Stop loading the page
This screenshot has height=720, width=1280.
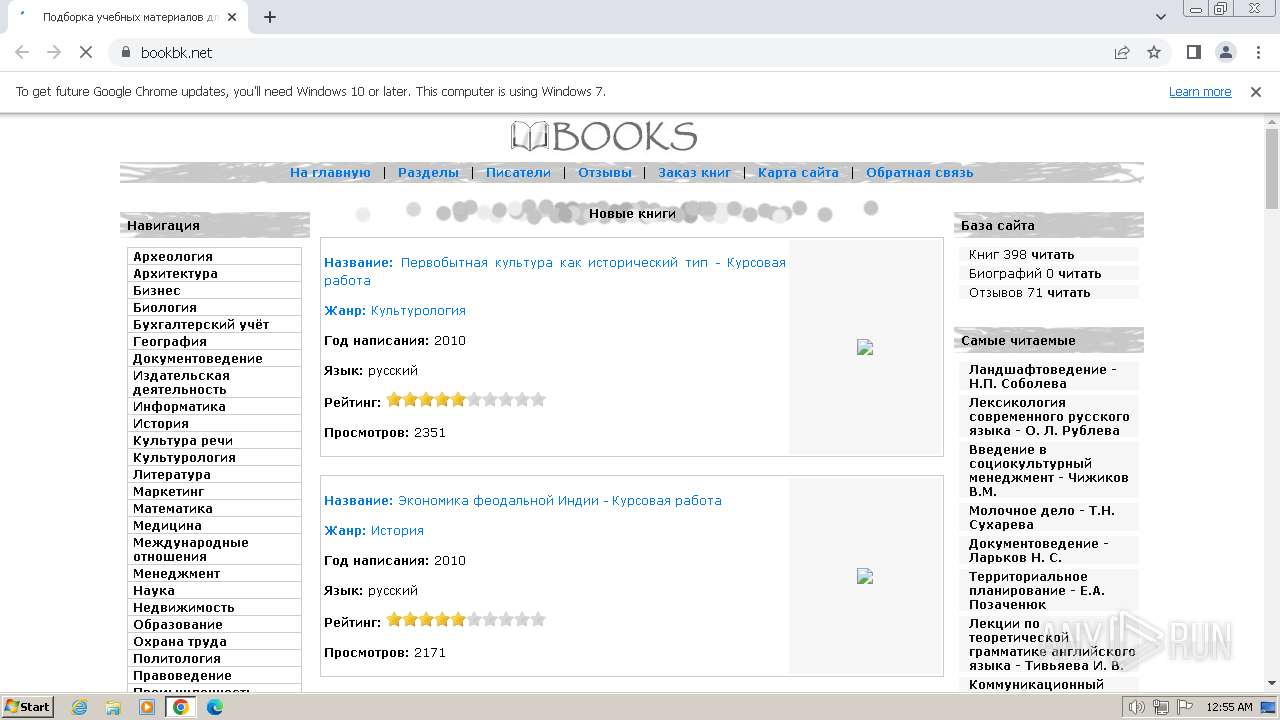click(x=86, y=52)
